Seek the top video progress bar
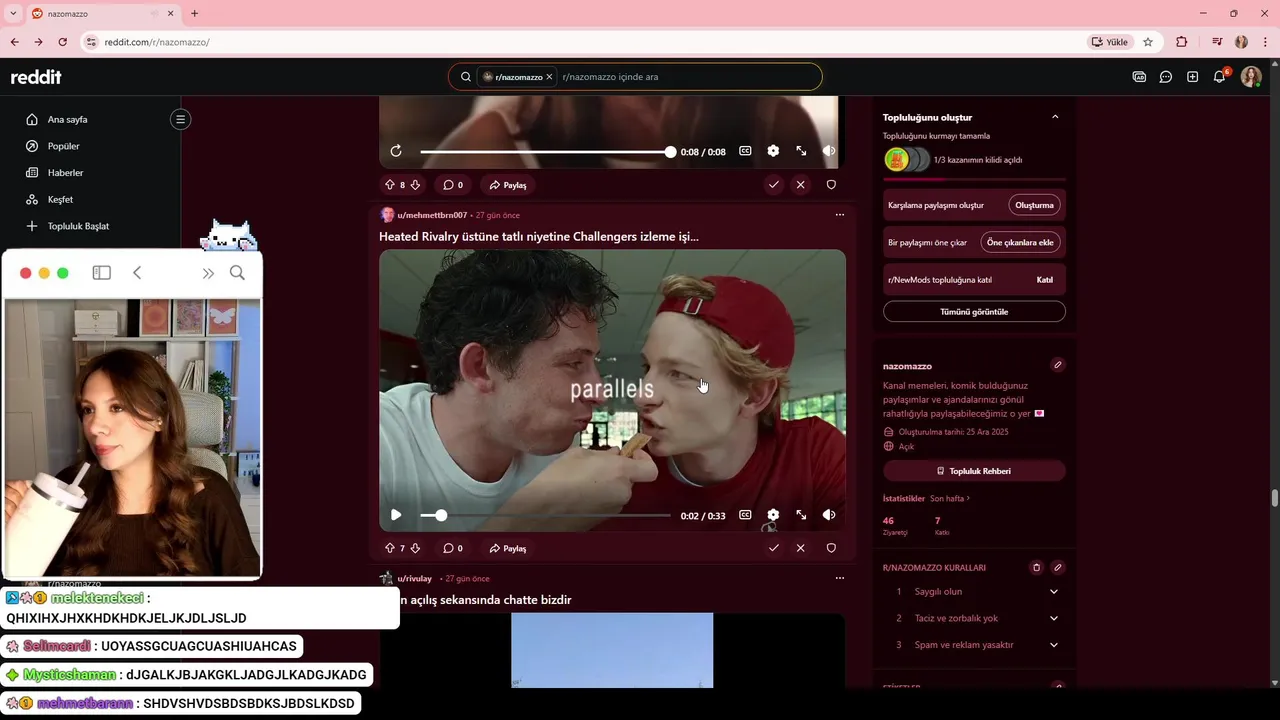The height and width of the screenshot is (720, 1280). pyautogui.click(x=545, y=151)
